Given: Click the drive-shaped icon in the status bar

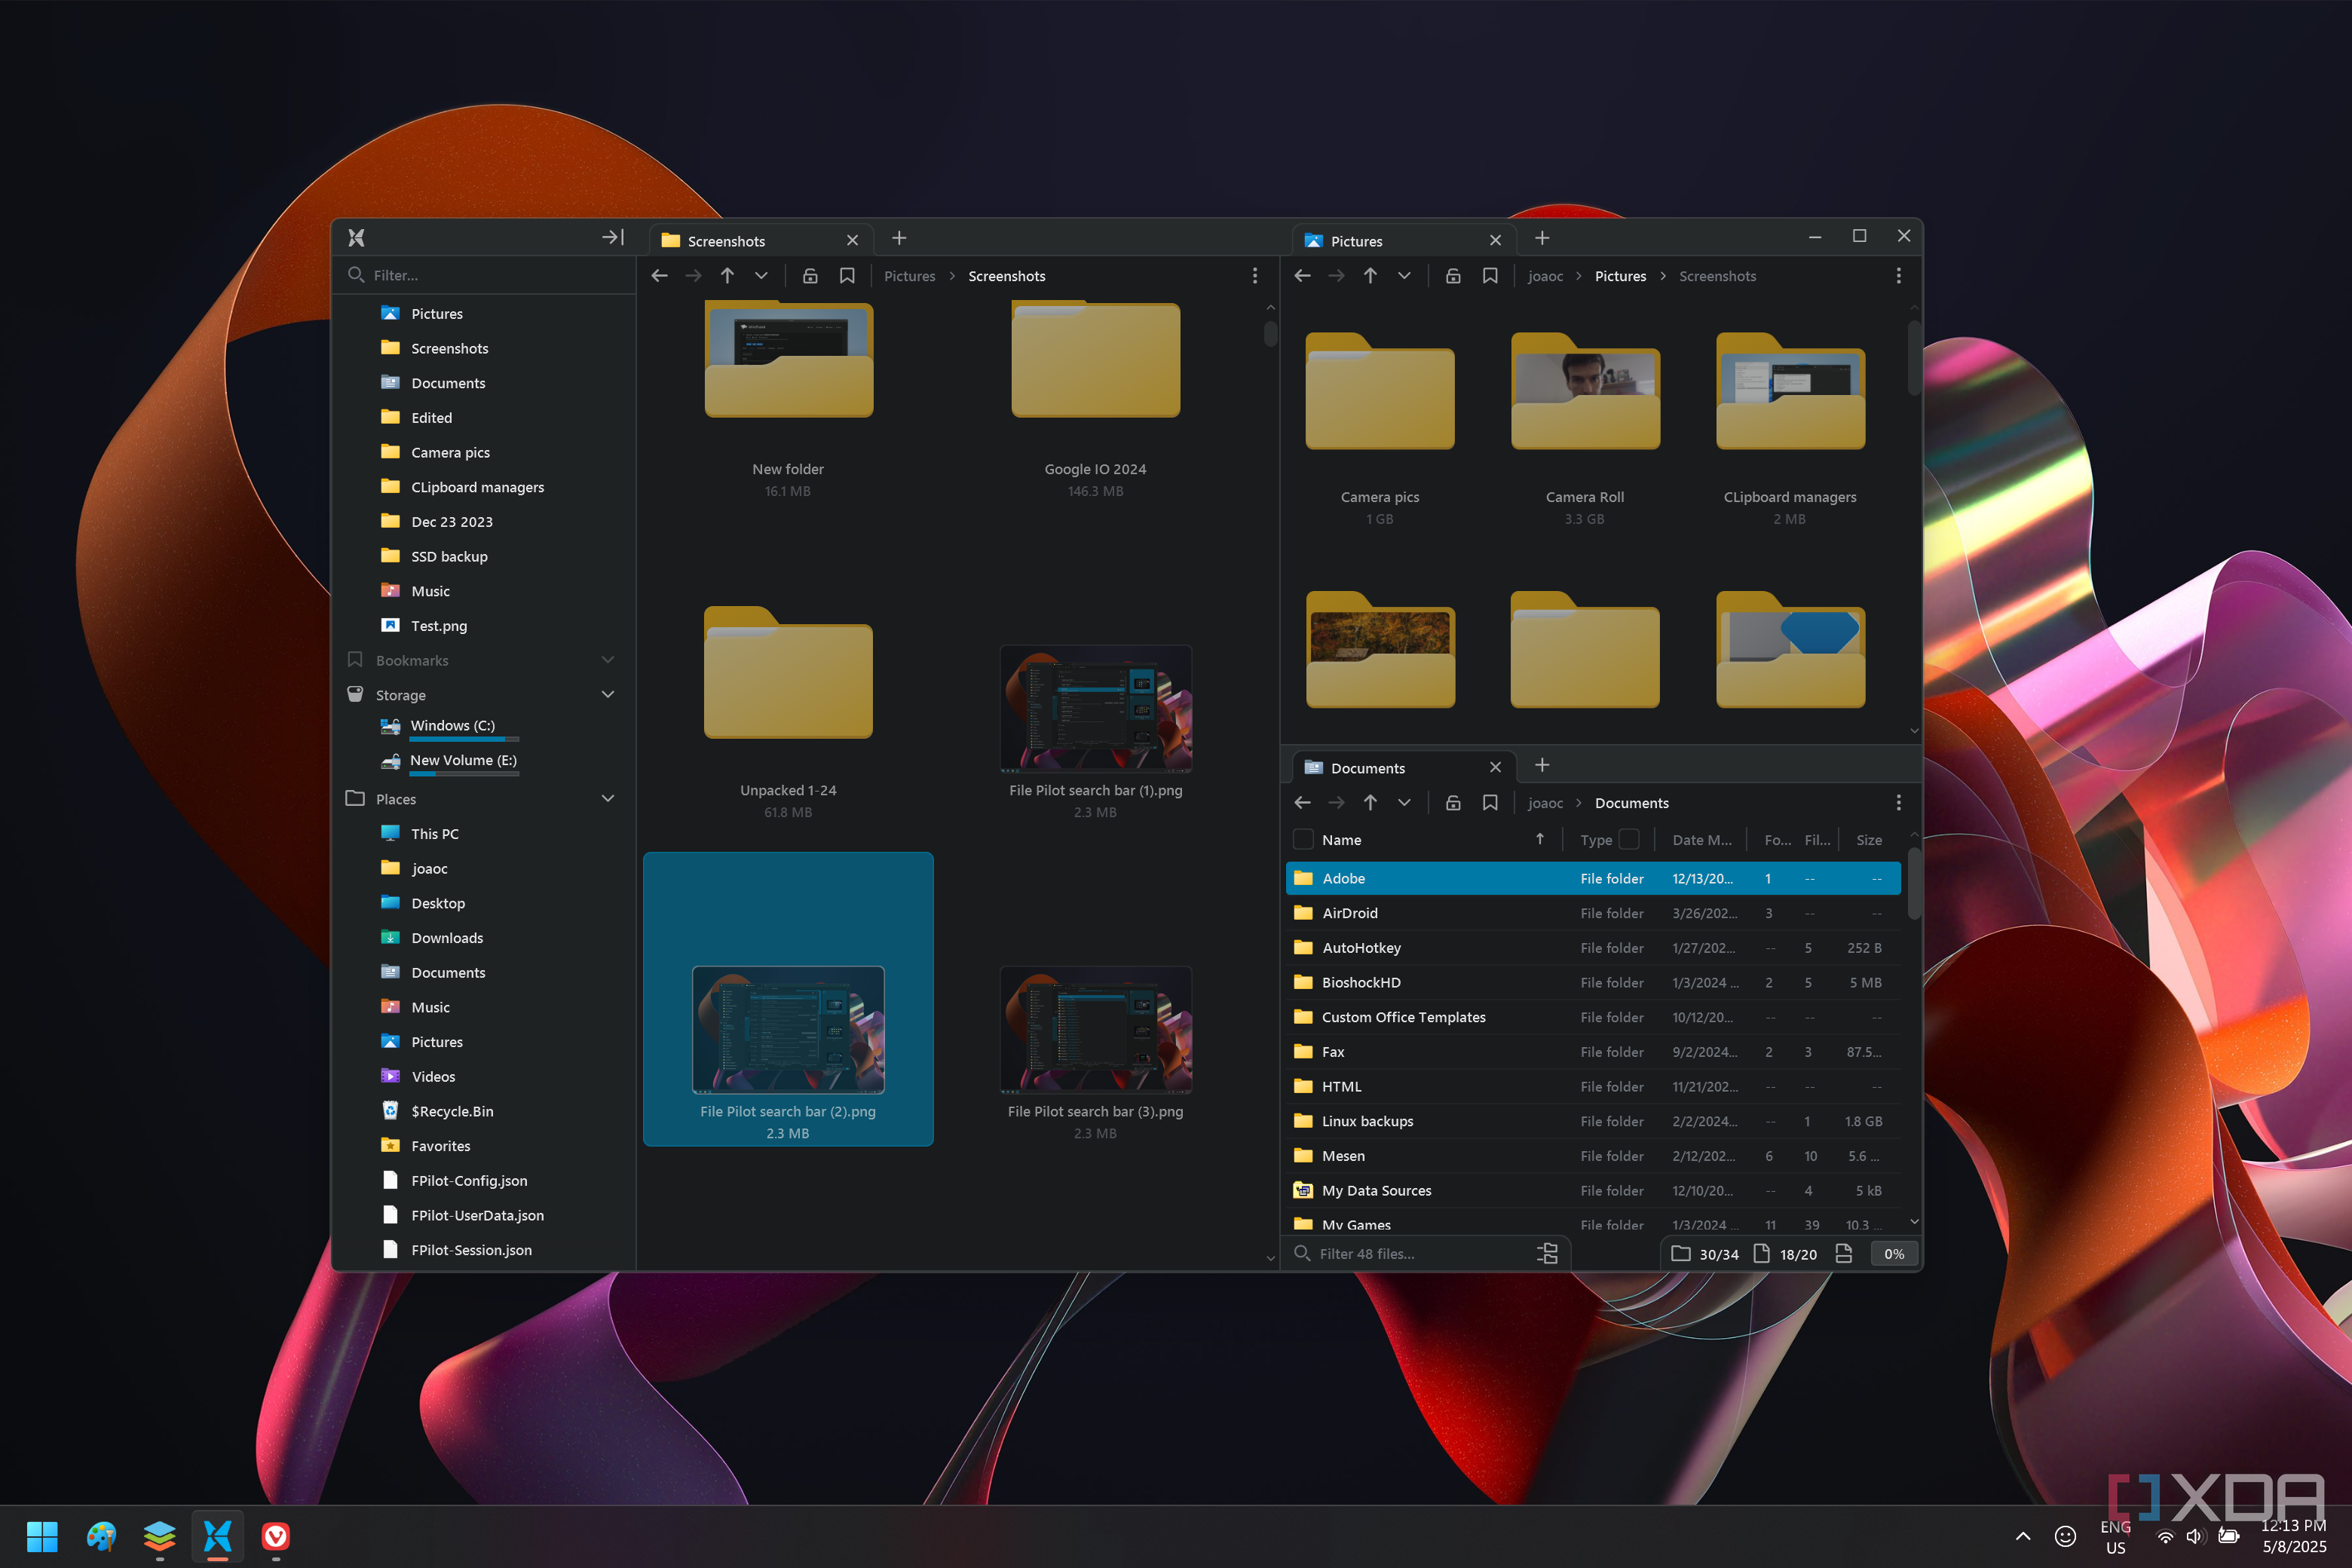Looking at the screenshot, I should point(1844,1253).
